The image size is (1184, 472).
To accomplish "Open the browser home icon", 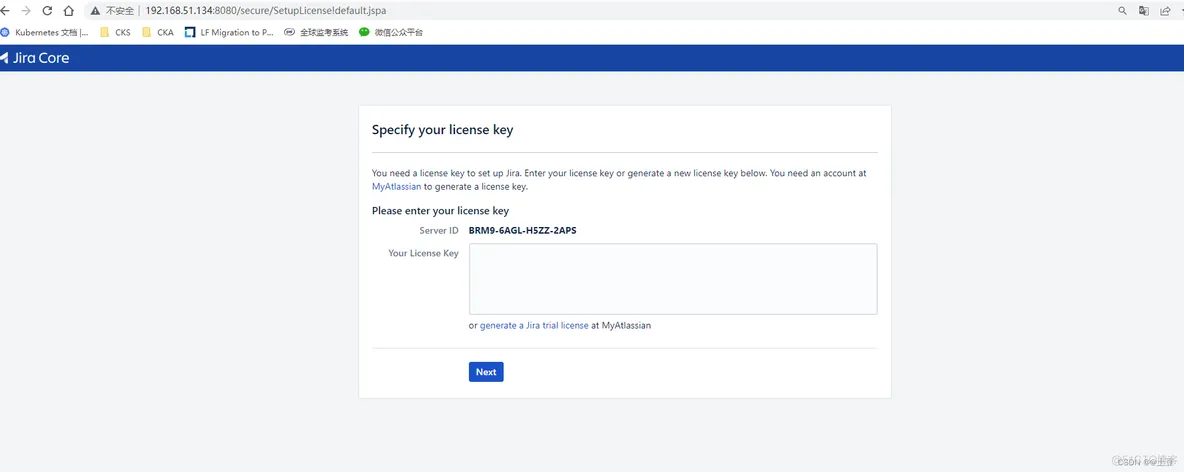I will tap(69, 11).
